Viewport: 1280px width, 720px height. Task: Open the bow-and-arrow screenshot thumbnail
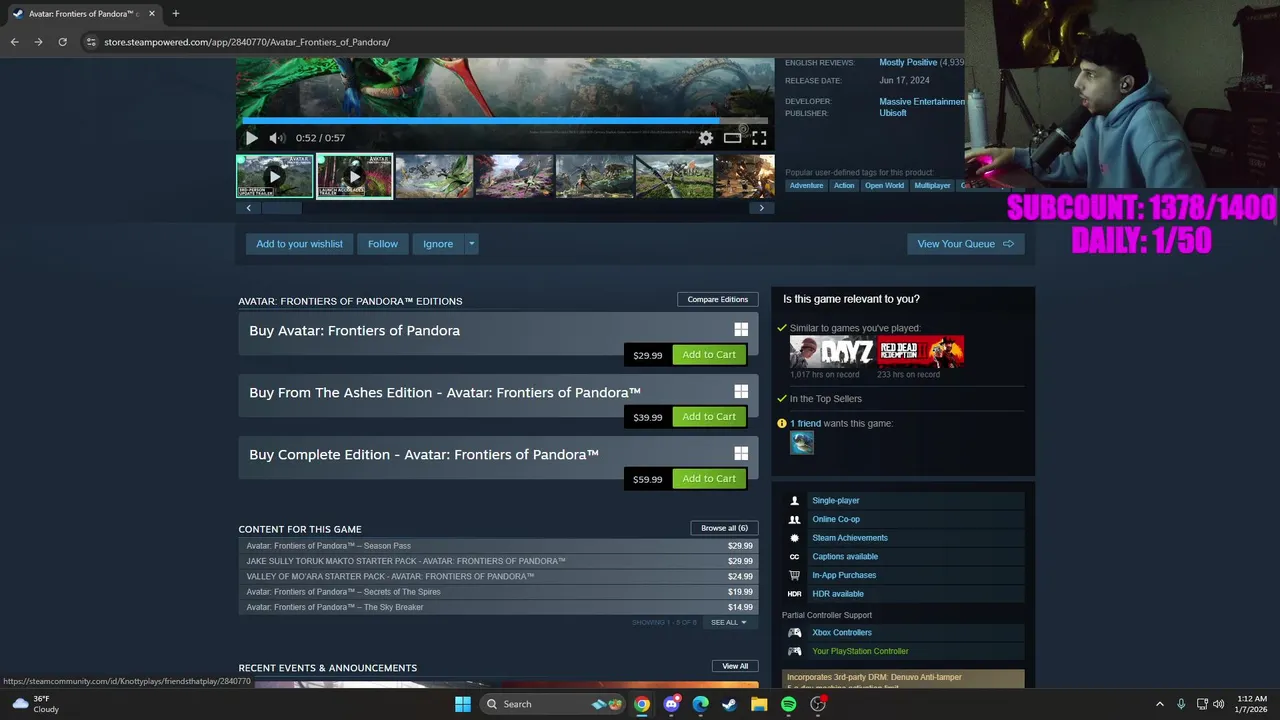pyautogui.click(x=674, y=176)
